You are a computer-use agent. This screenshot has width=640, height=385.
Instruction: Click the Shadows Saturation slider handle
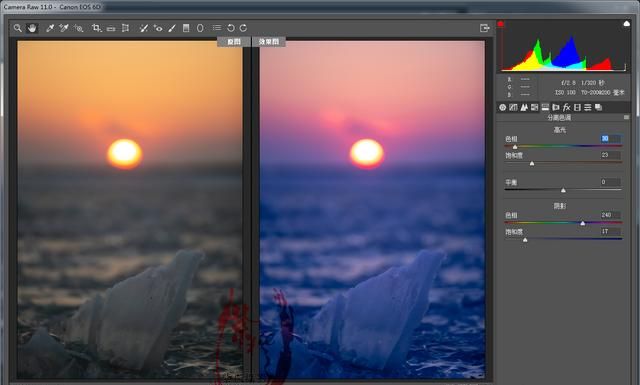point(525,240)
